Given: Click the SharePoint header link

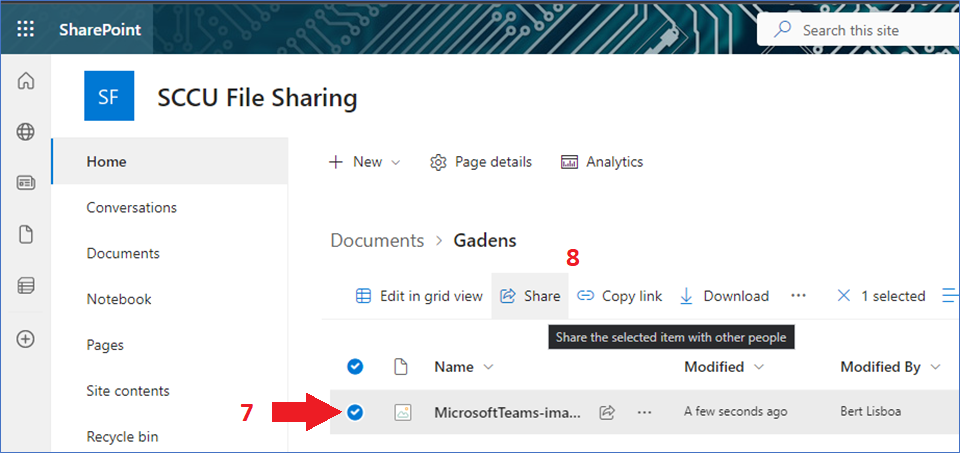Looking at the screenshot, I should pyautogui.click(x=100, y=30).
